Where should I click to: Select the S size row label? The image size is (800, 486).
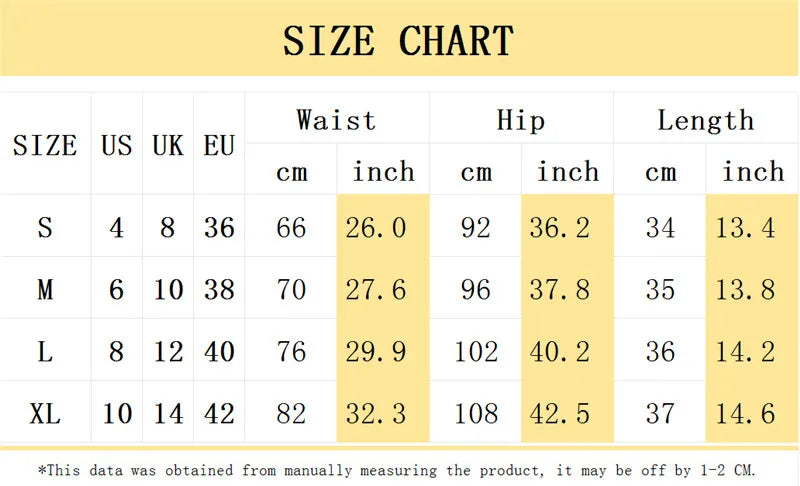click(45, 227)
